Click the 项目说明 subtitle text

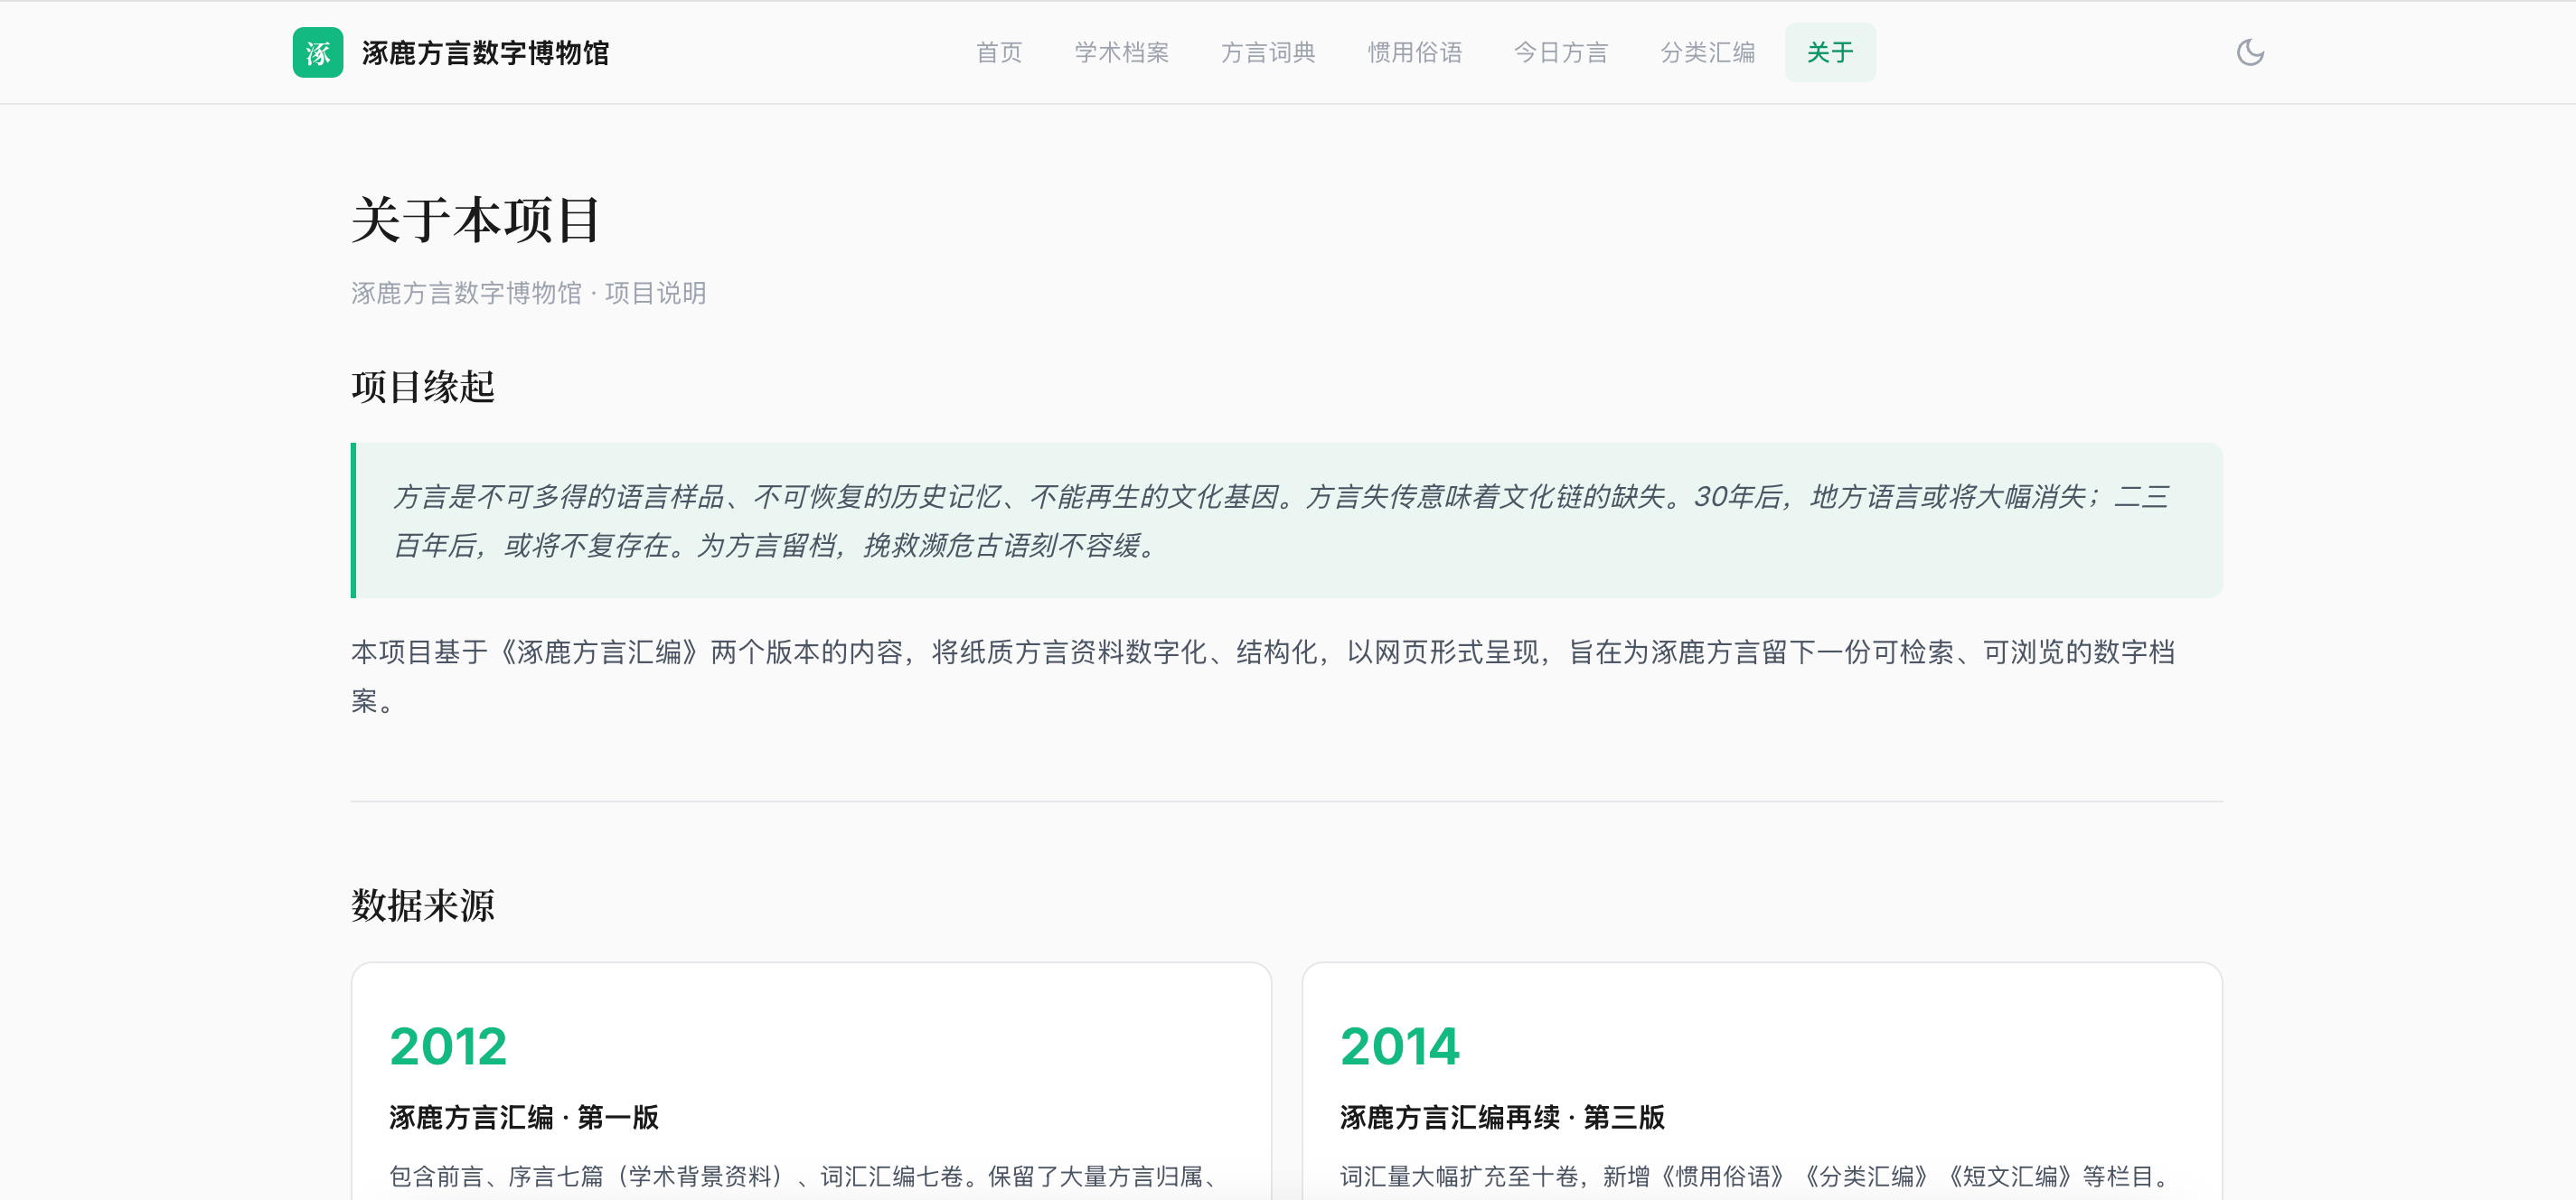(655, 293)
